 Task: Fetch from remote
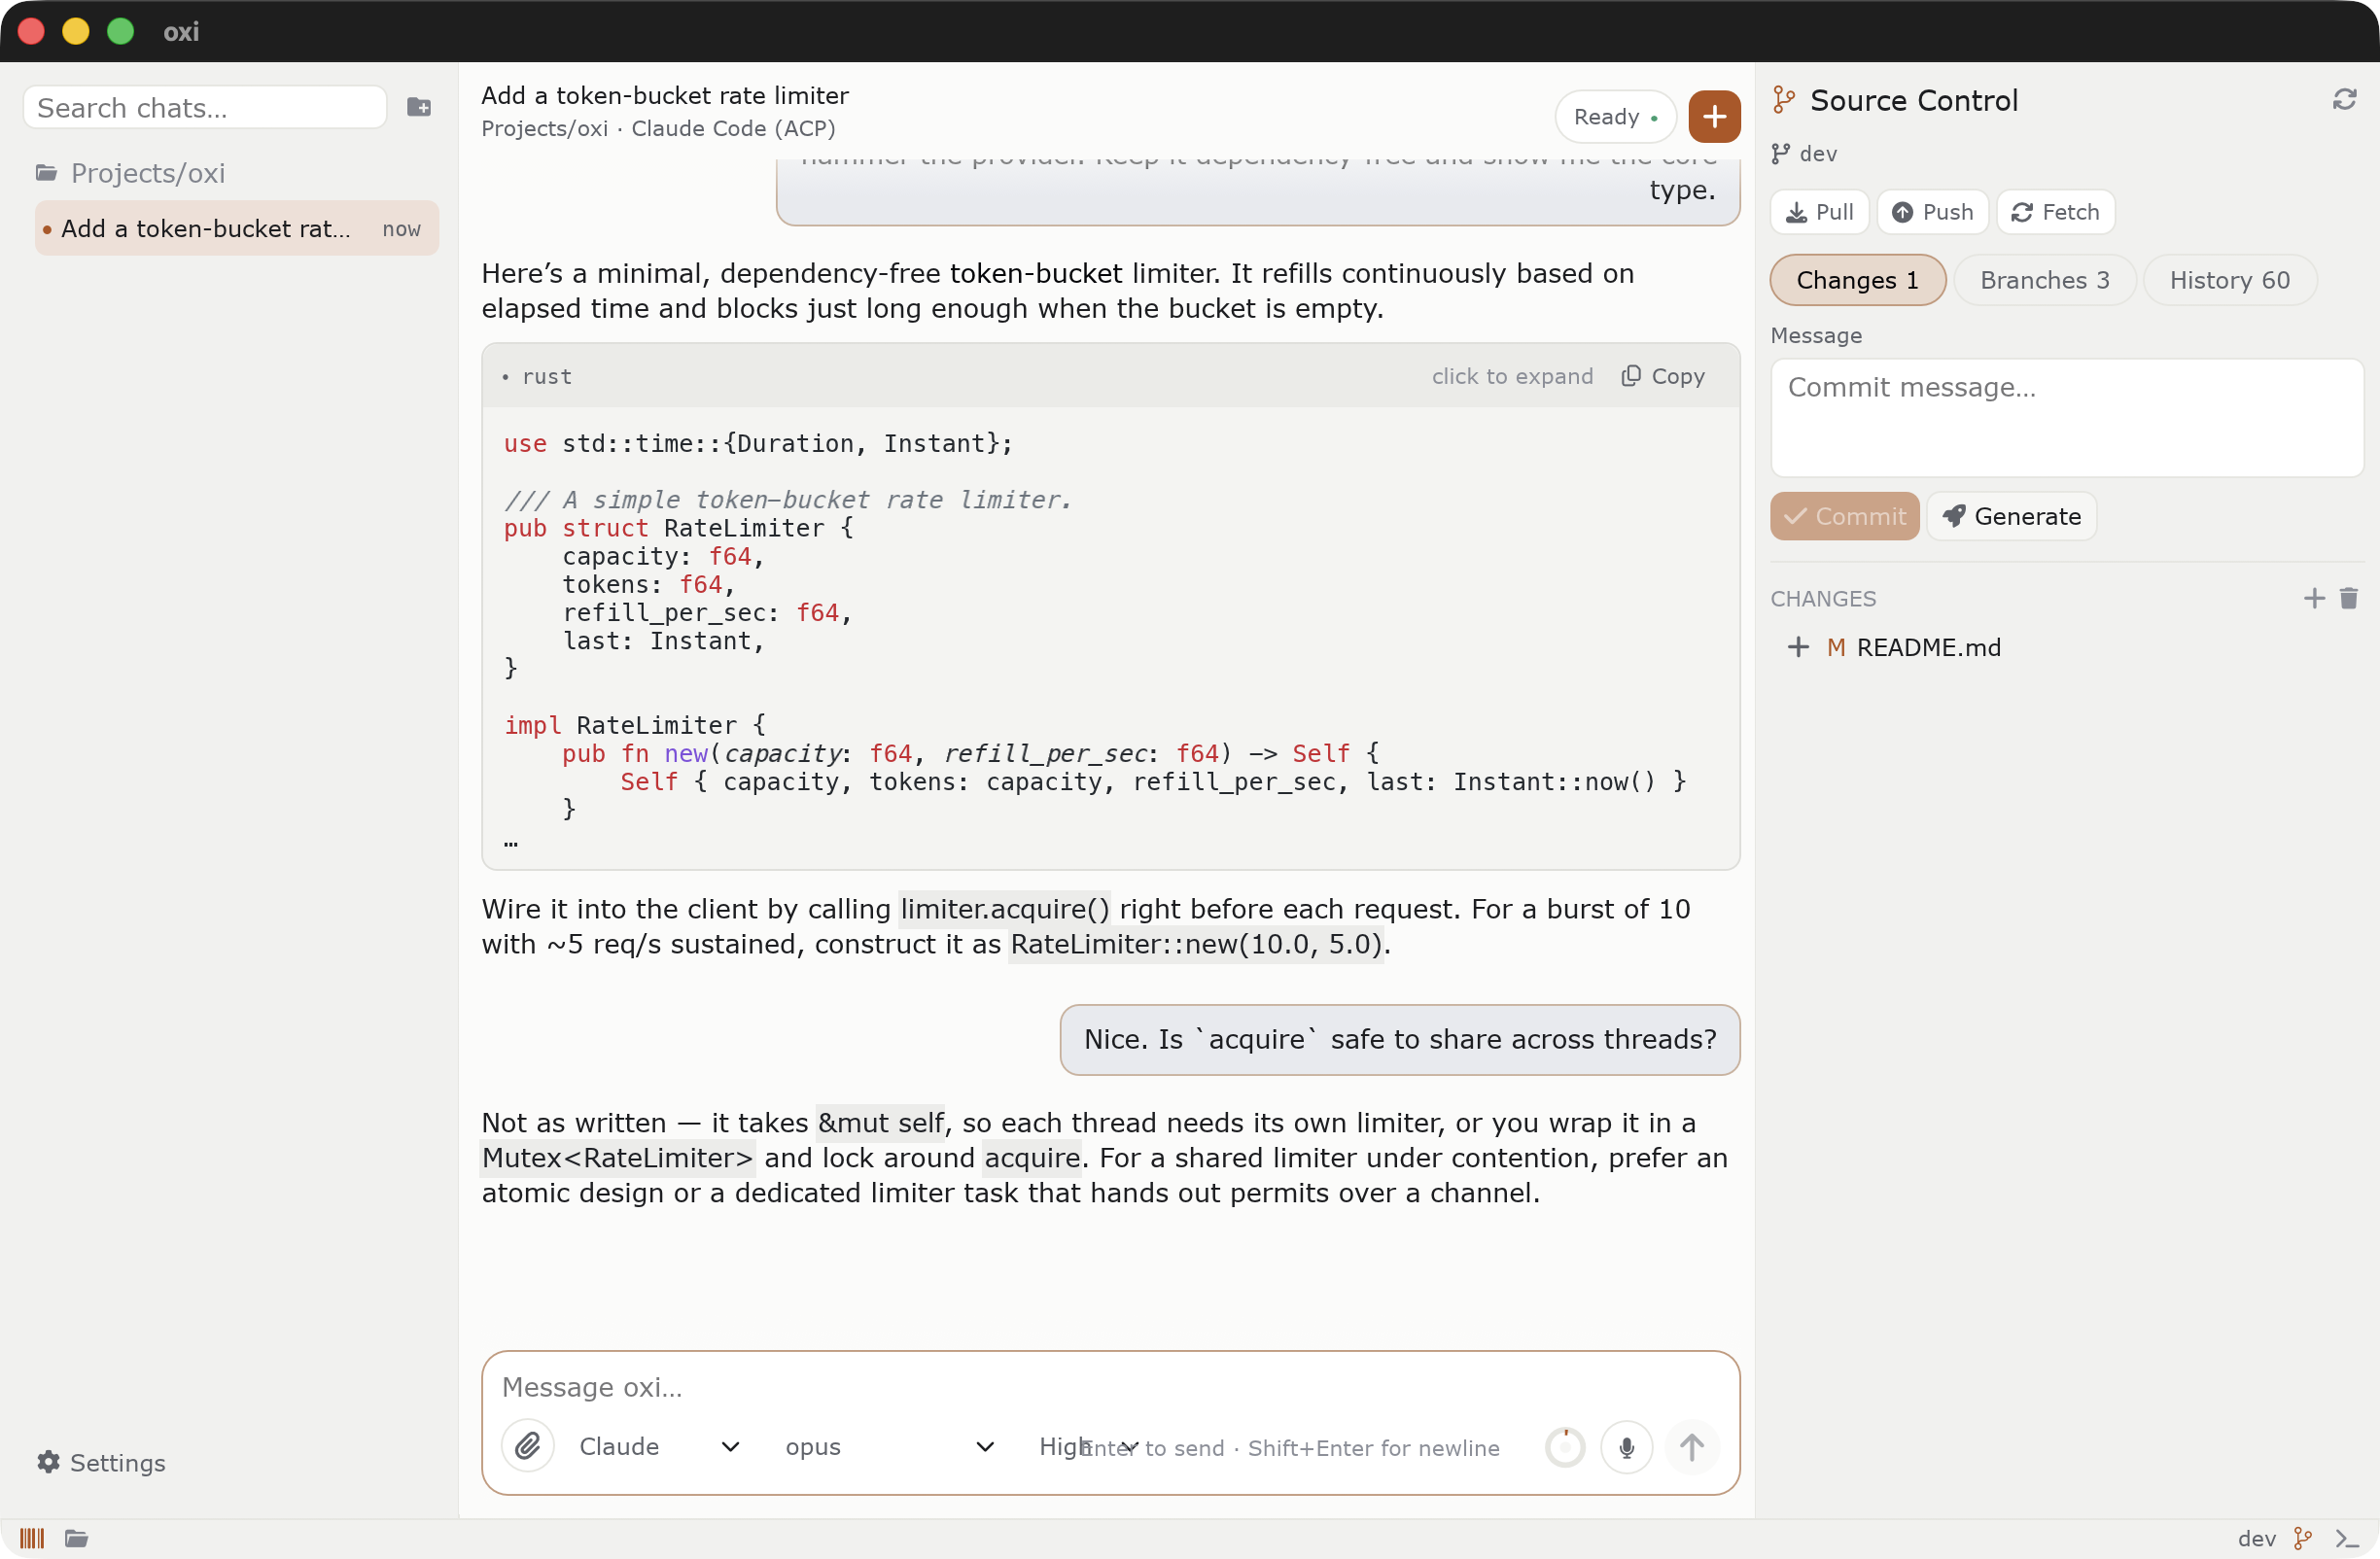click(x=2055, y=212)
